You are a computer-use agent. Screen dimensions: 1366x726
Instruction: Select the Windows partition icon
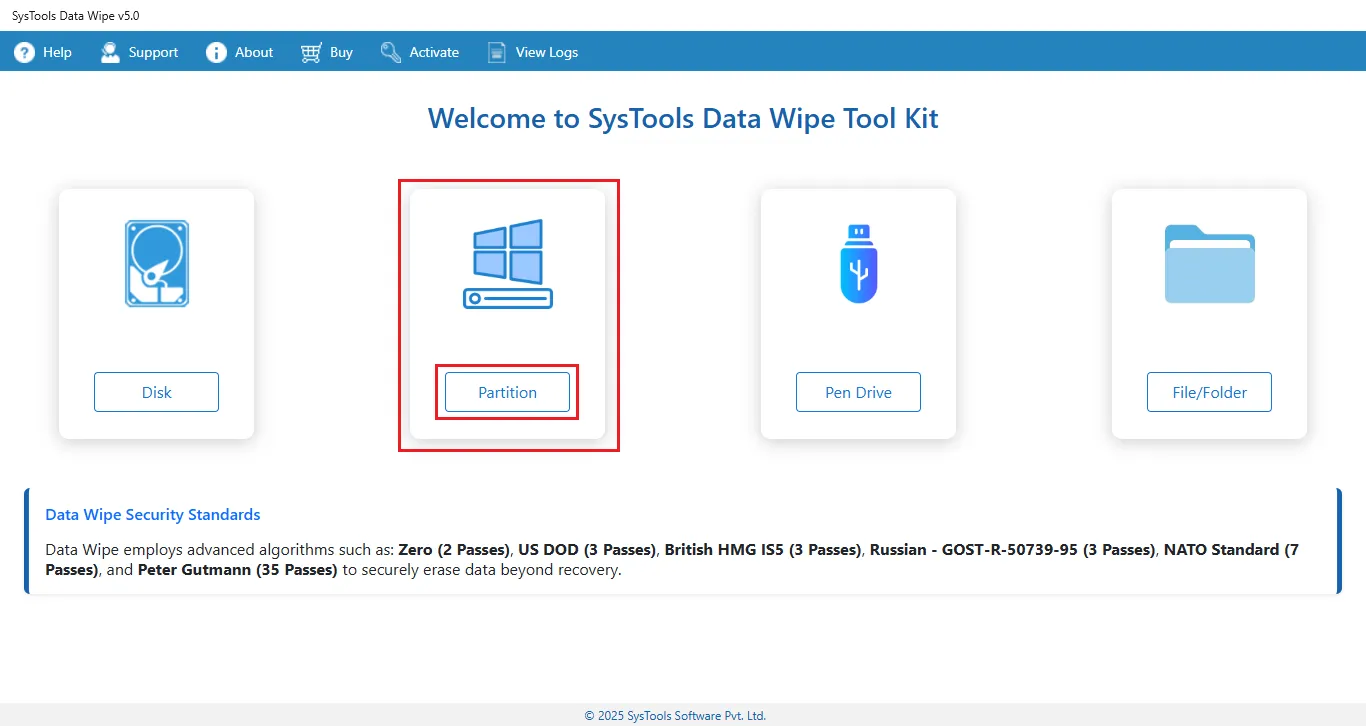508,264
